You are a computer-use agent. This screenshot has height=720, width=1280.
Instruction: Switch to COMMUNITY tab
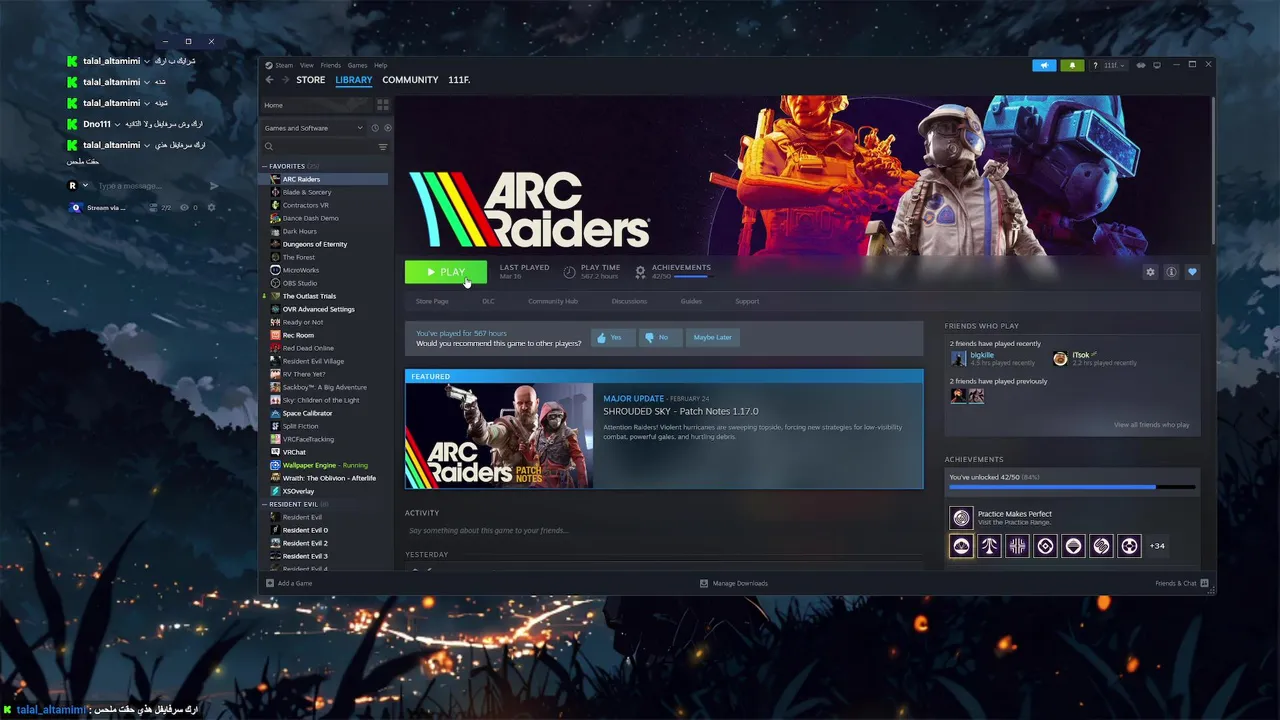[x=410, y=80]
